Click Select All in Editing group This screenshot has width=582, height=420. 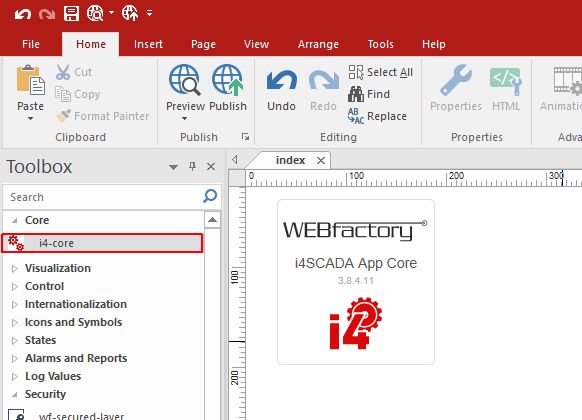click(381, 72)
